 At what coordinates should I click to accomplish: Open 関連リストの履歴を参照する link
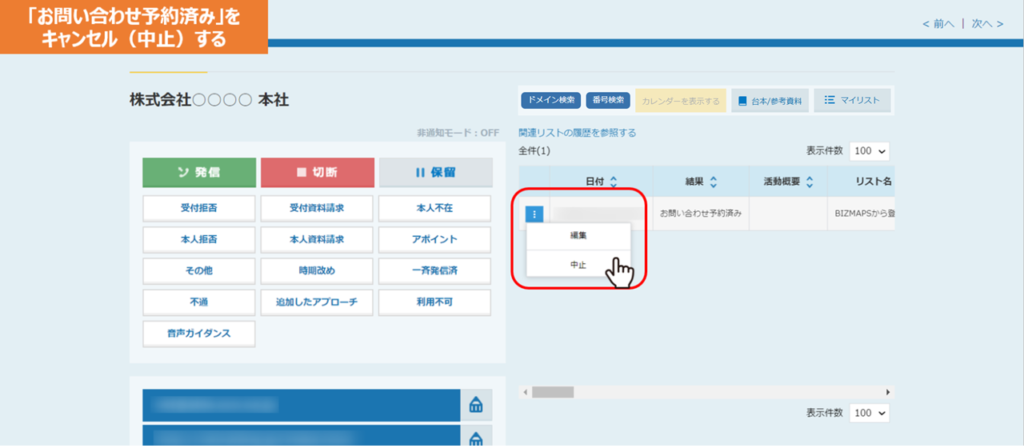(x=577, y=132)
